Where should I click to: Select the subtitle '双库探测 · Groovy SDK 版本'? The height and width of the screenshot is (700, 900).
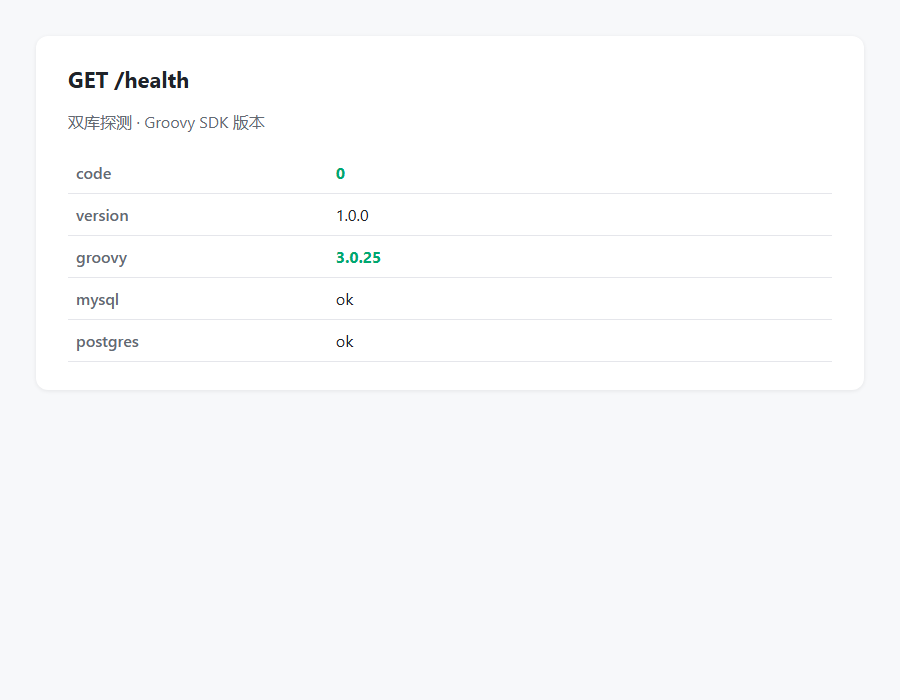pyautogui.click(x=166, y=123)
